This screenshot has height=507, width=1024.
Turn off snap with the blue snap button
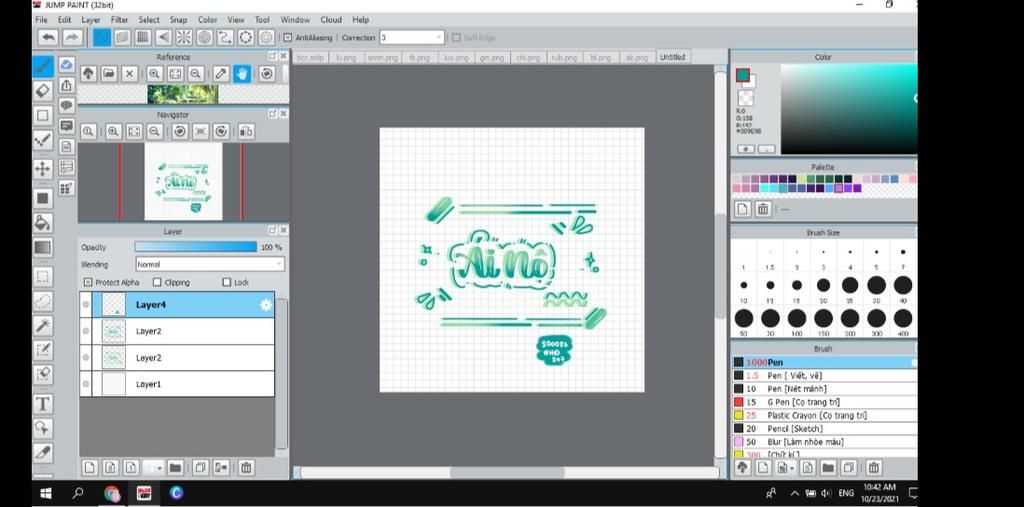pos(101,37)
